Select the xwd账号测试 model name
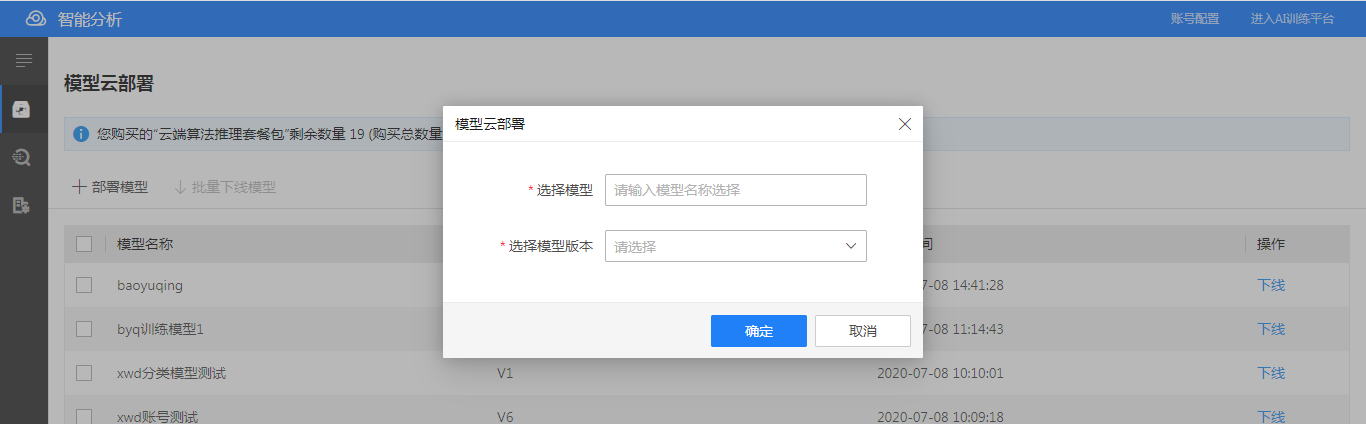The width and height of the screenshot is (1366, 424). tap(157, 416)
